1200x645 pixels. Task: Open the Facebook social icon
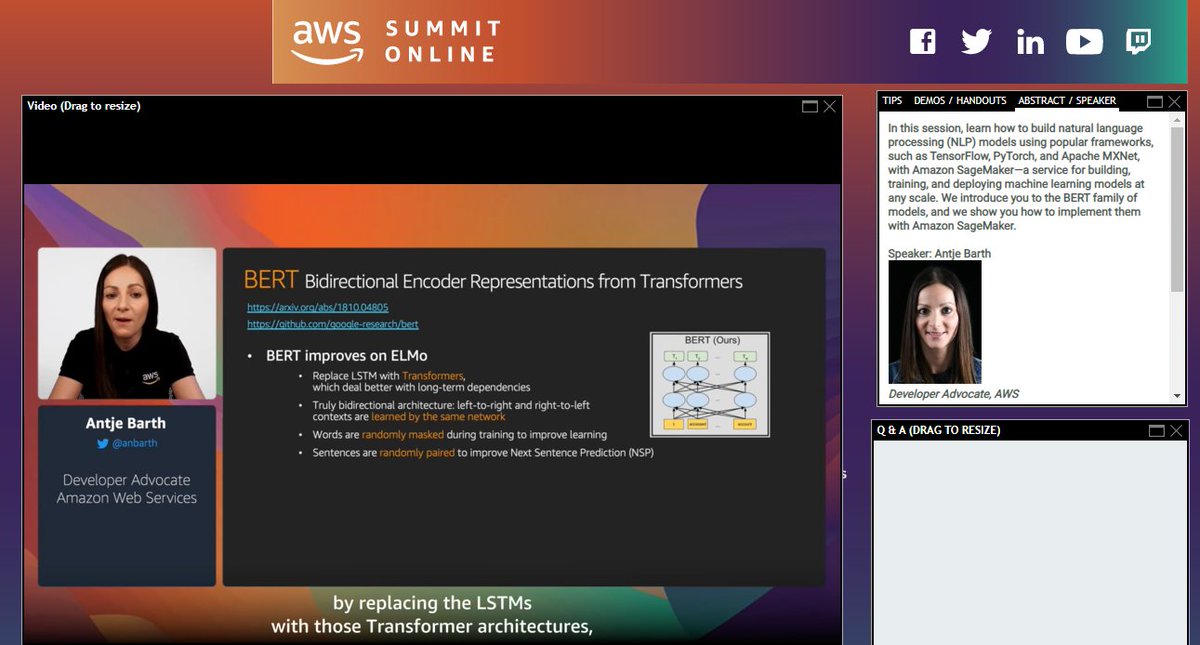922,42
